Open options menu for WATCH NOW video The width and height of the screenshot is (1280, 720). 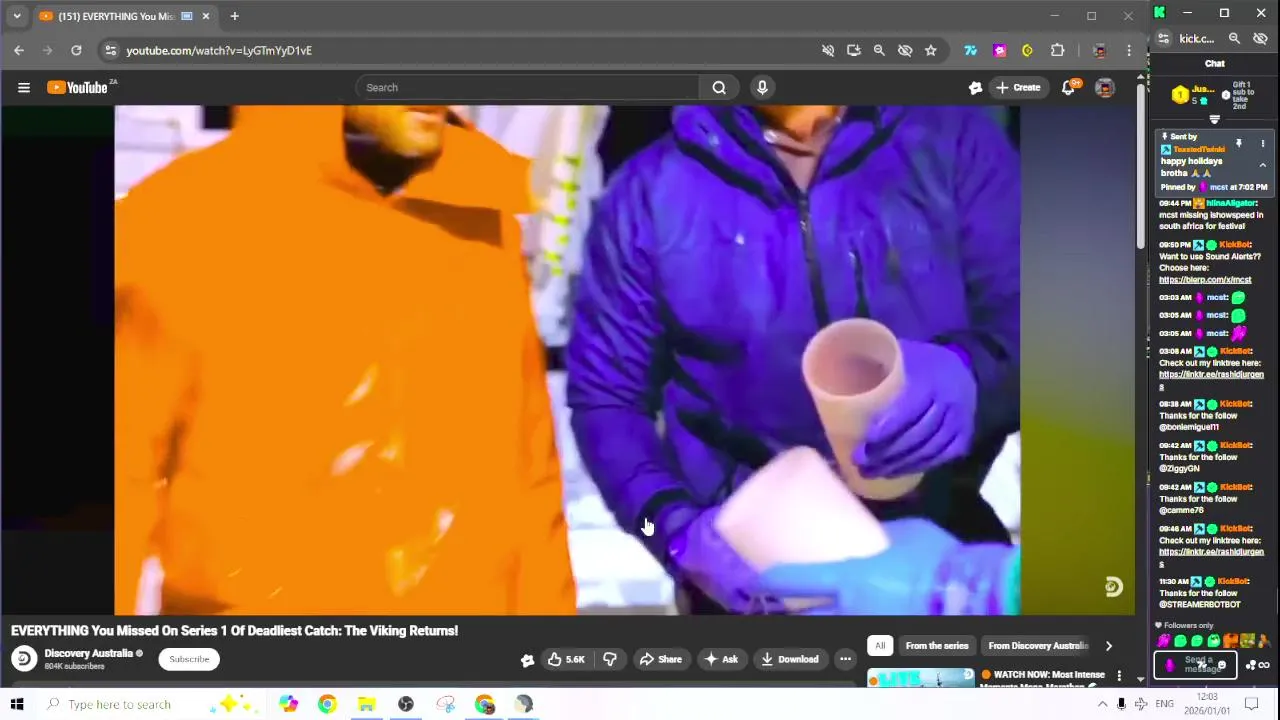tap(1119, 677)
